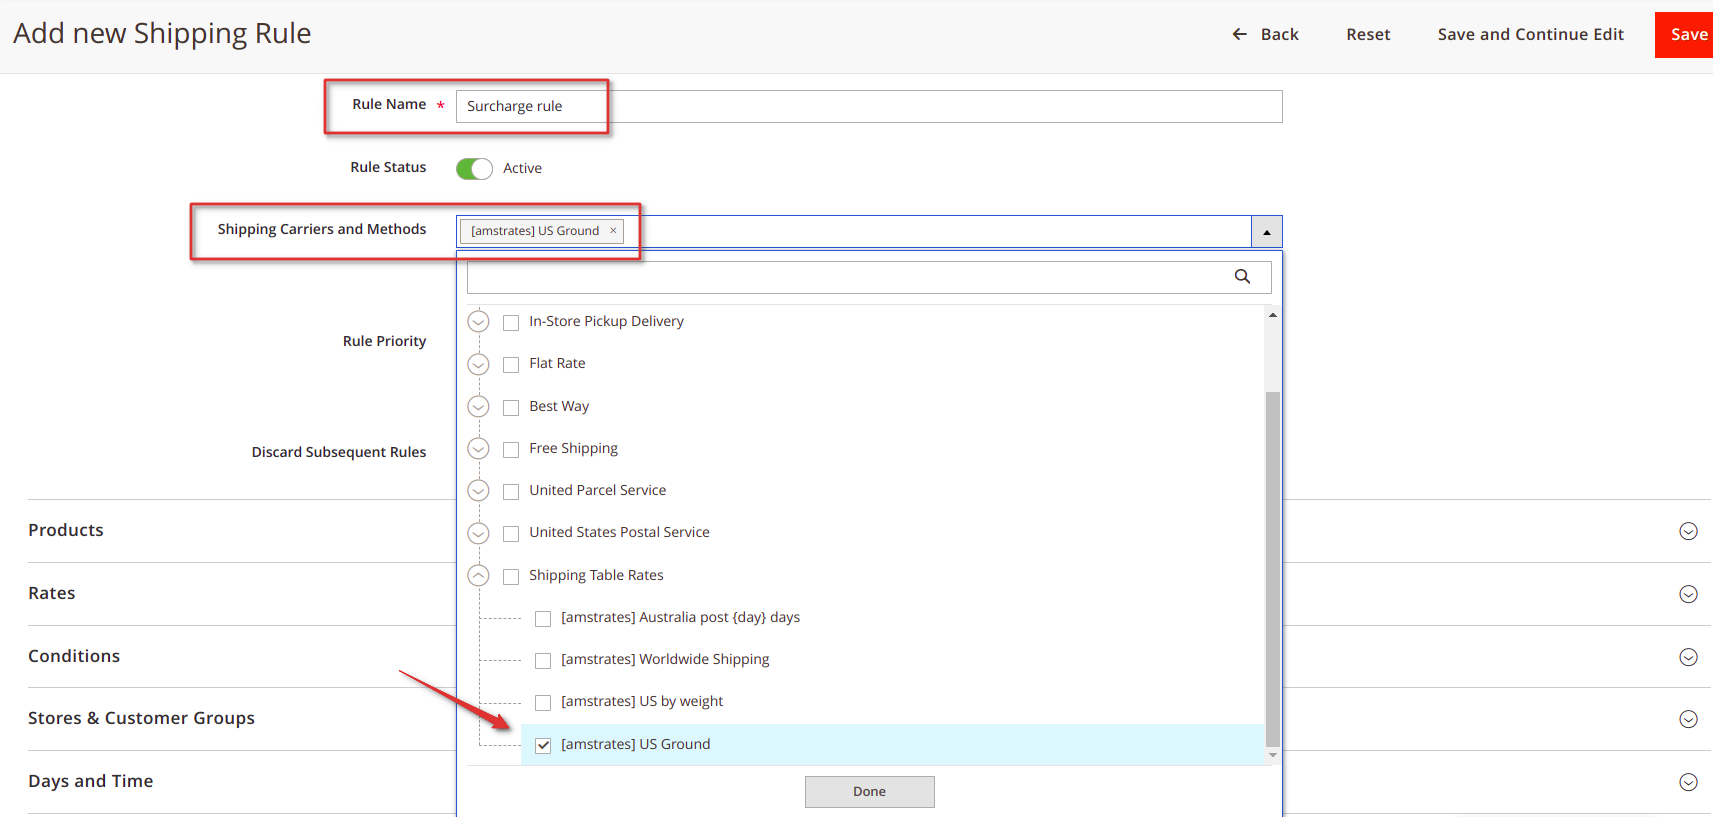Image resolution: width=1713 pixels, height=817 pixels.
Task: Expand the Rates section chevron
Action: coord(1688,594)
